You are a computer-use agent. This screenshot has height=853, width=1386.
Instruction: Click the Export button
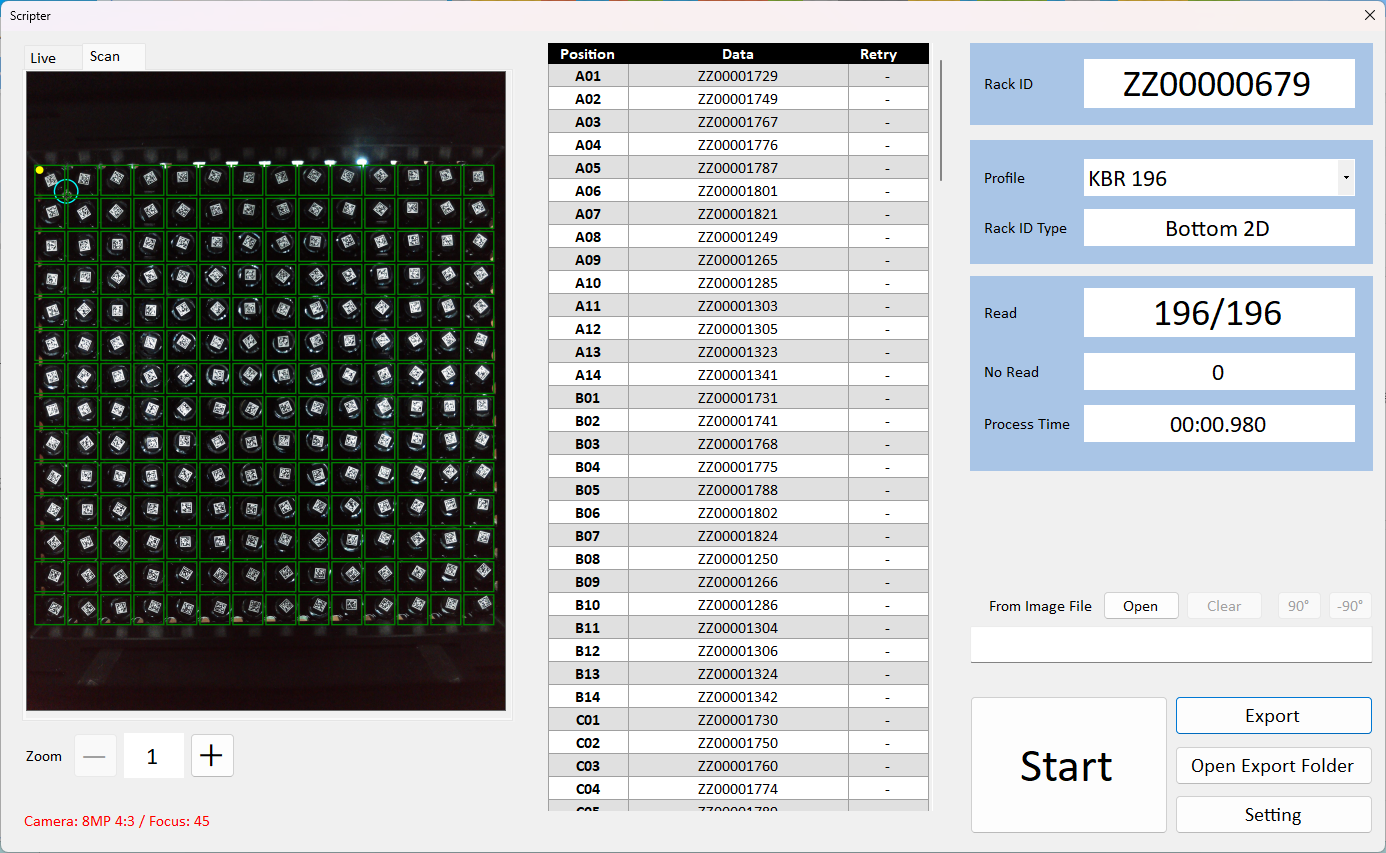click(x=1272, y=716)
